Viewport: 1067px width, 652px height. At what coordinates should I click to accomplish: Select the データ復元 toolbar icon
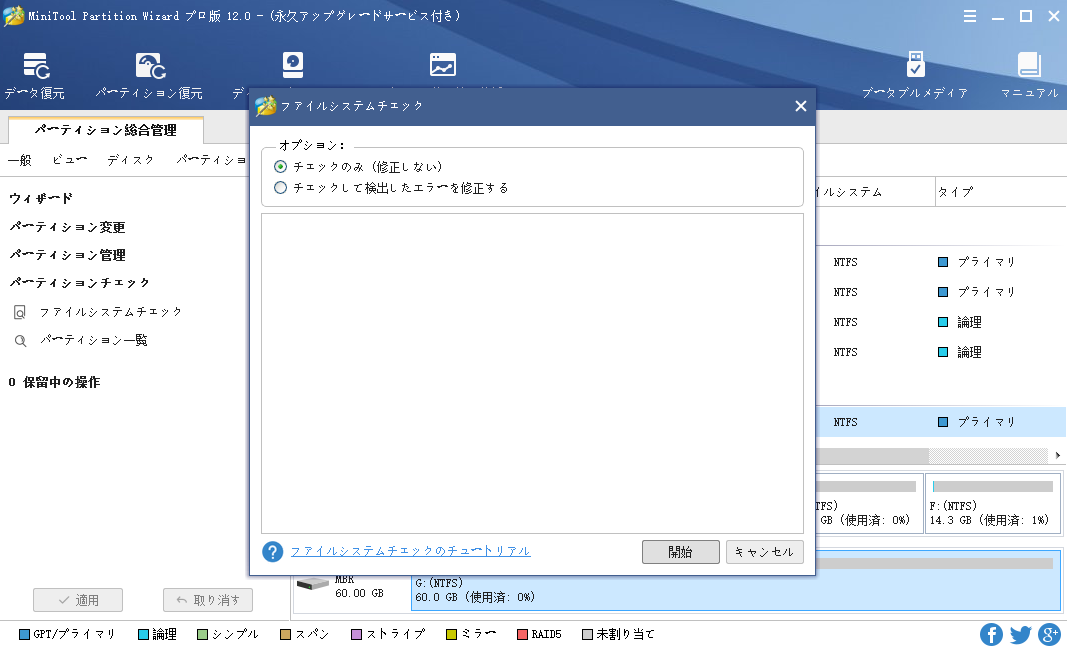[33, 72]
